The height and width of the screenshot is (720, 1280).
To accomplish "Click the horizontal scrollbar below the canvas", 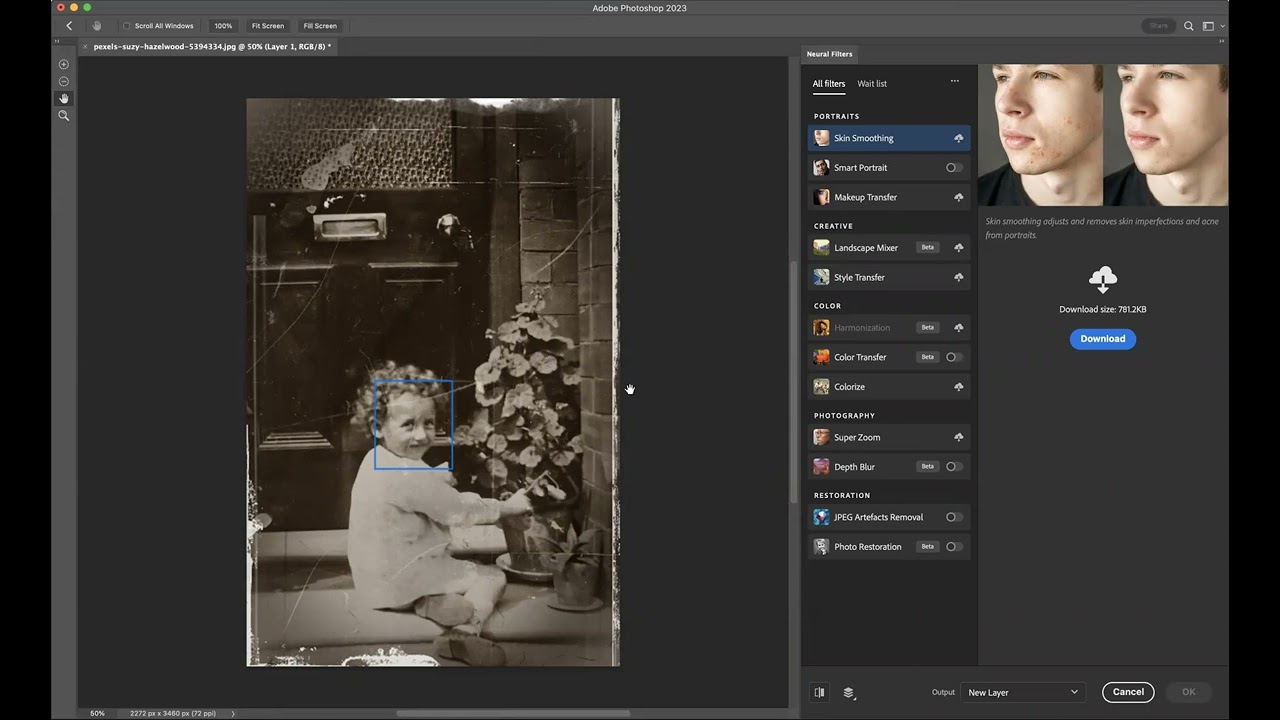I will pos(513,713).
